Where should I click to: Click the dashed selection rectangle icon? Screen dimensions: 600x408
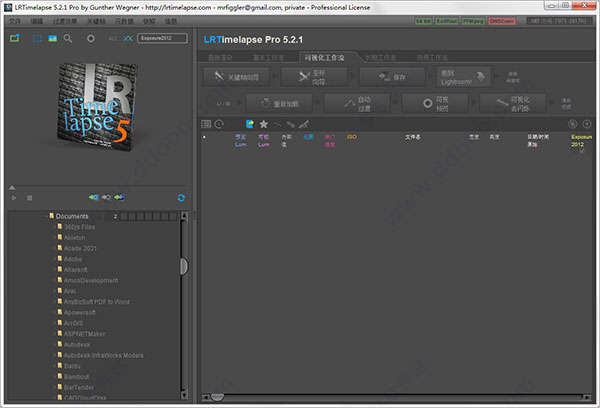coord(35,38)
